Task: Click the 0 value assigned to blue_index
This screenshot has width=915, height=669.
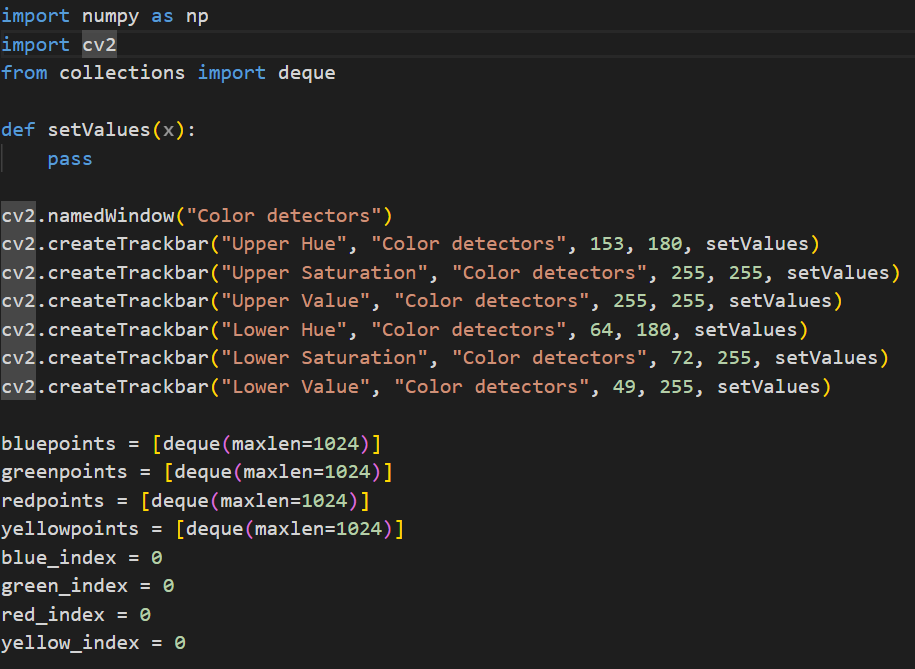Action: coord(156,558)
